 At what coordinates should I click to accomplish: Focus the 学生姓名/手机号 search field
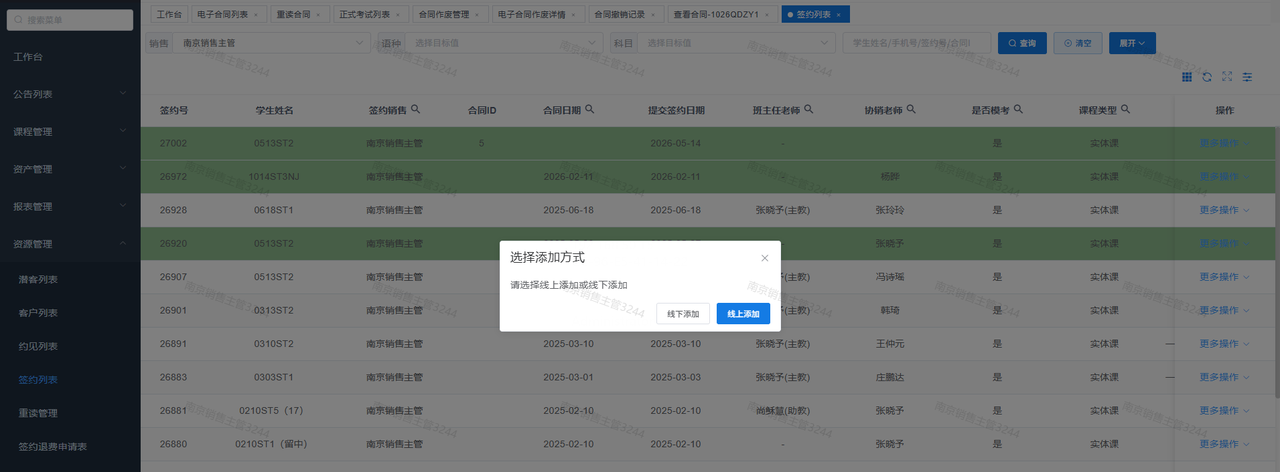click(916, 43)
